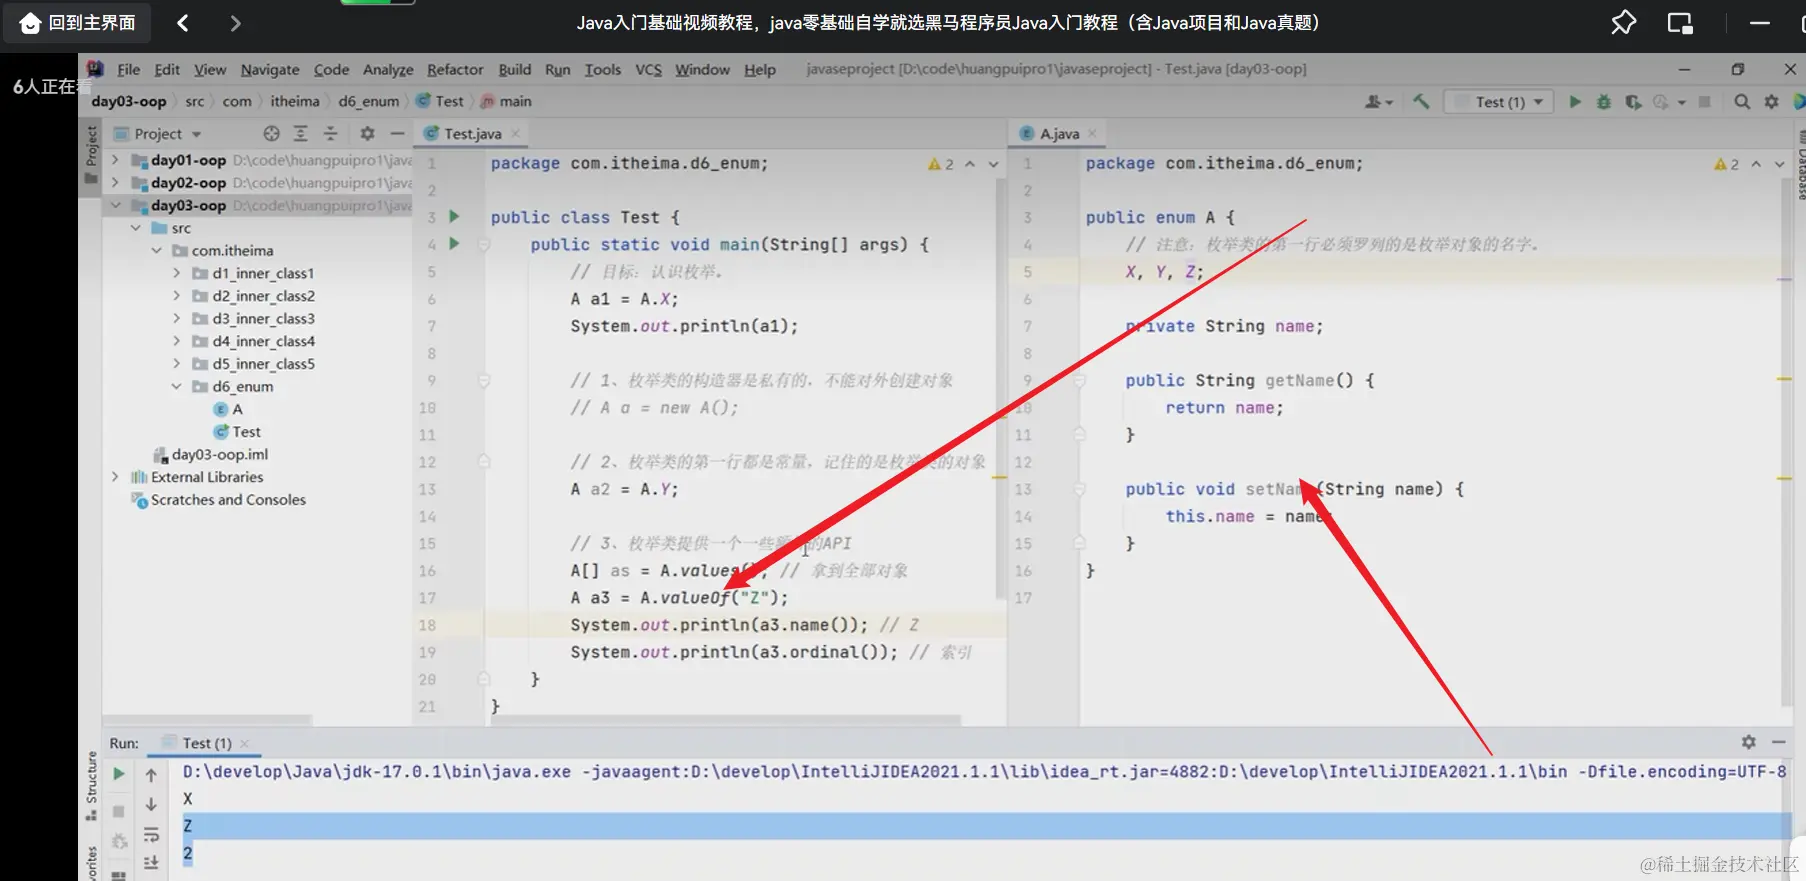Screen dimensions: 1806x881
Task: Click the user account icon in the toolbar
Action: [1378, 101]
